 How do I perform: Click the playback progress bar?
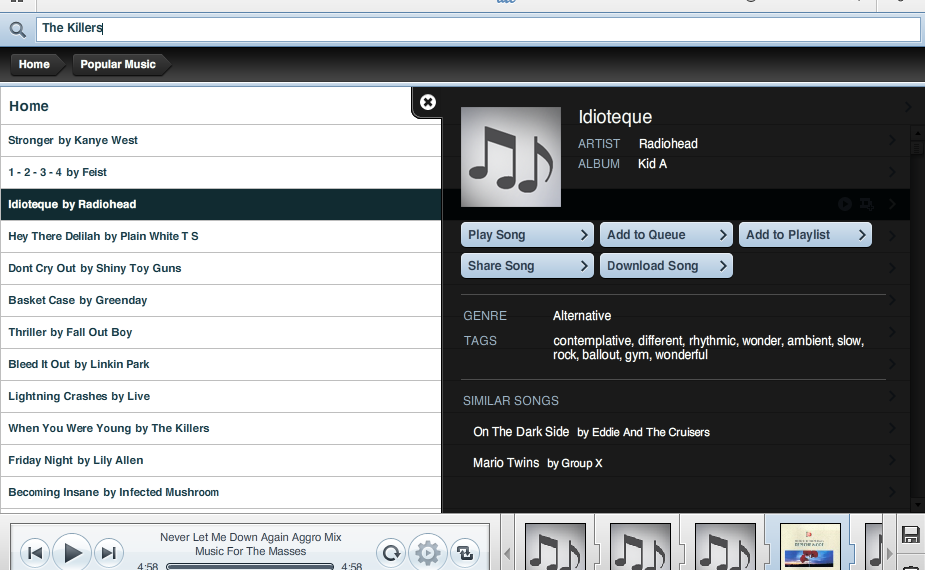(250, 566)
